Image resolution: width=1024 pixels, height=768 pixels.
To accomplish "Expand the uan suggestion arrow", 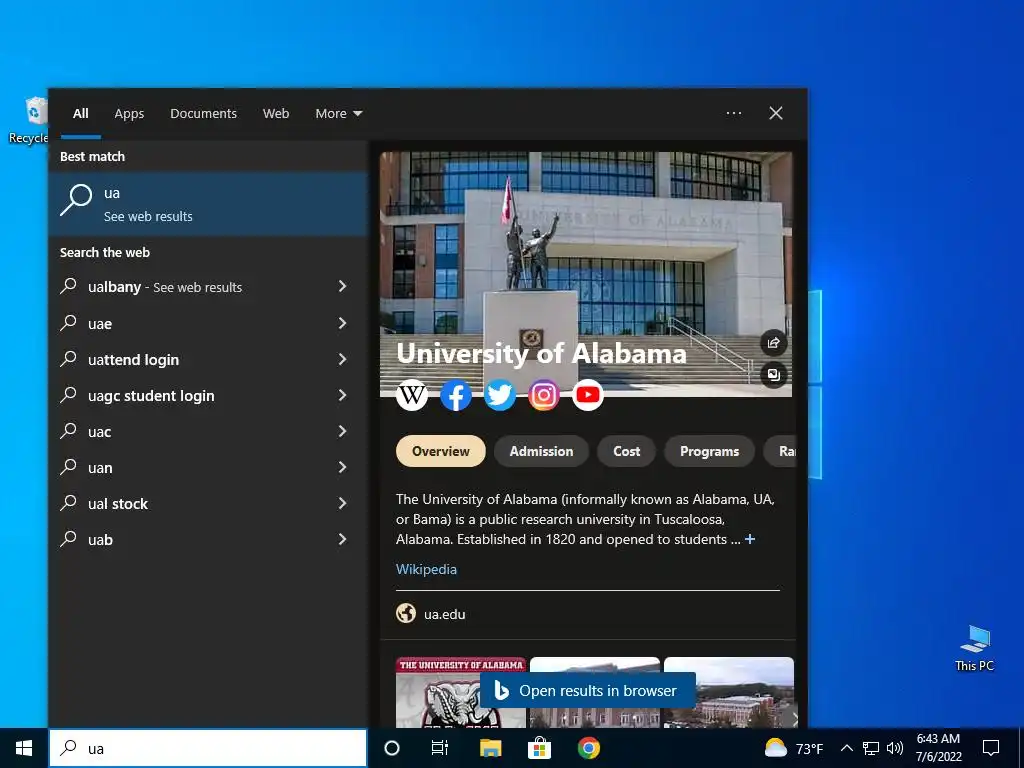I will [x=342, y=466].
